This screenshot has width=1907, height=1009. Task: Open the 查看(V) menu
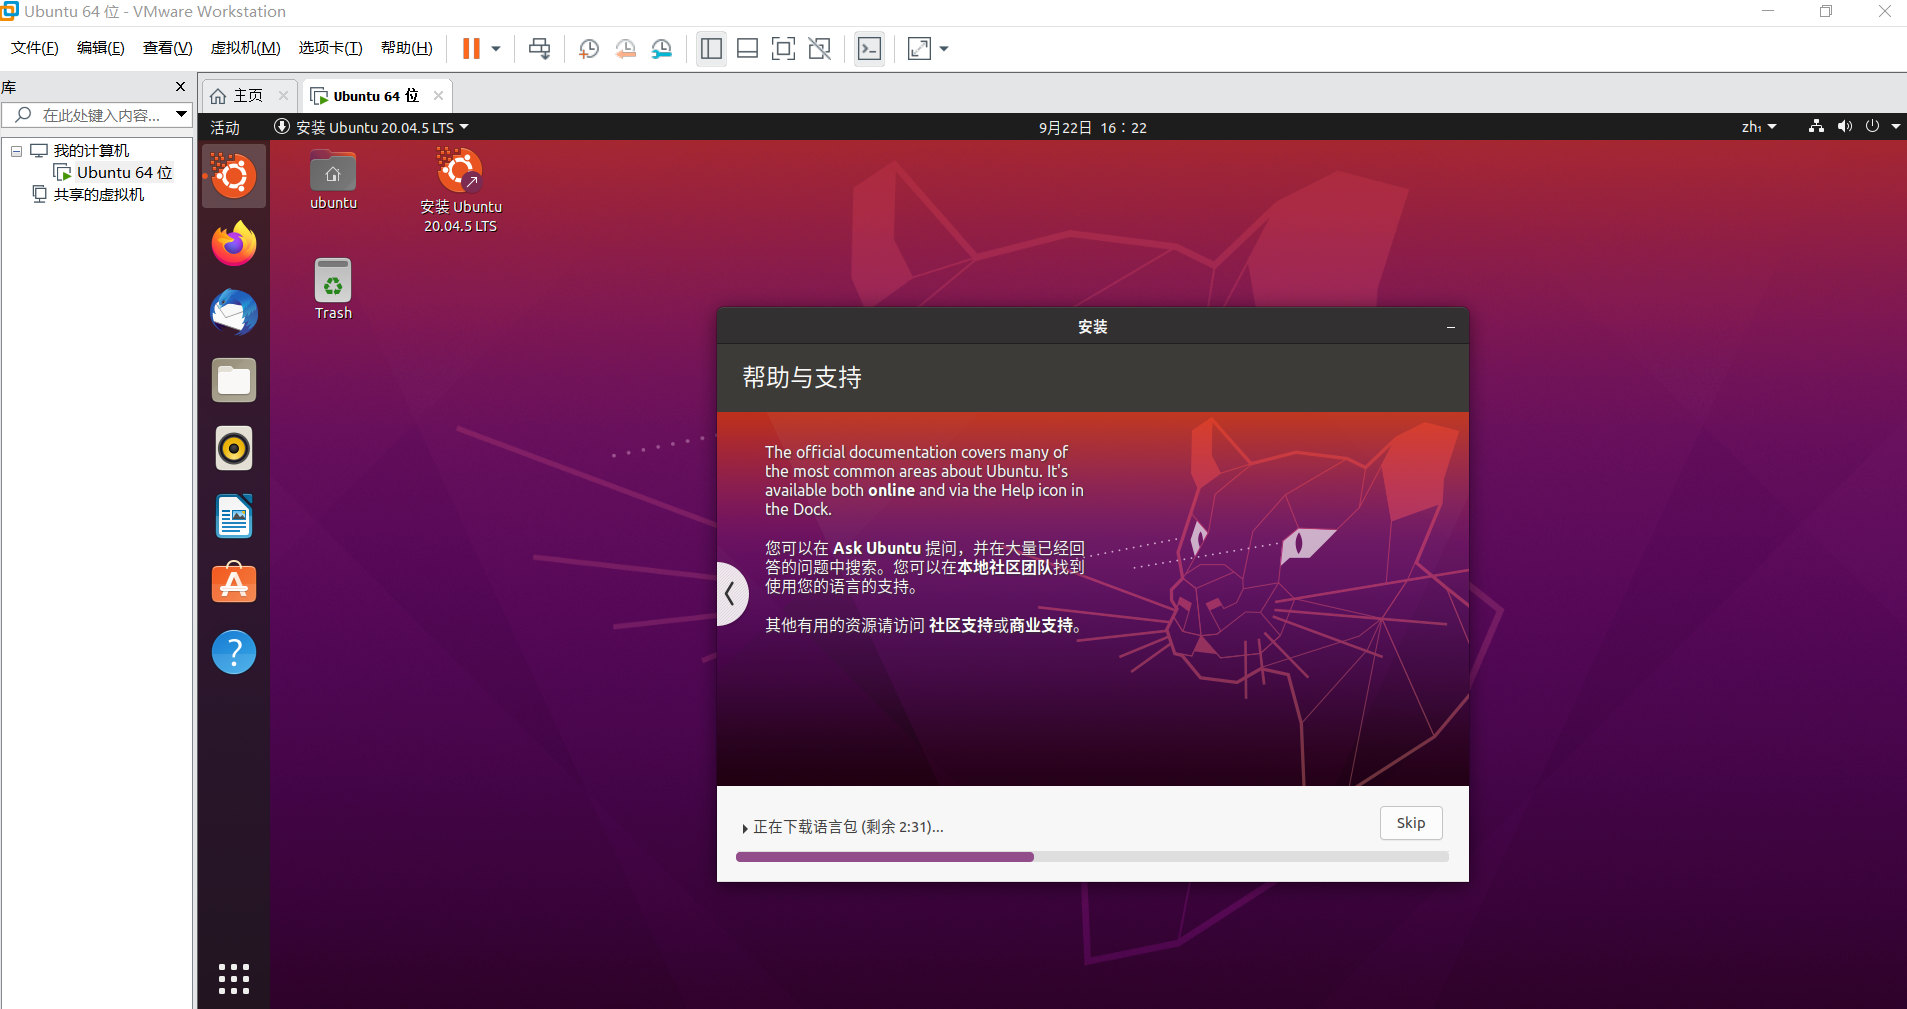(168, 48)
